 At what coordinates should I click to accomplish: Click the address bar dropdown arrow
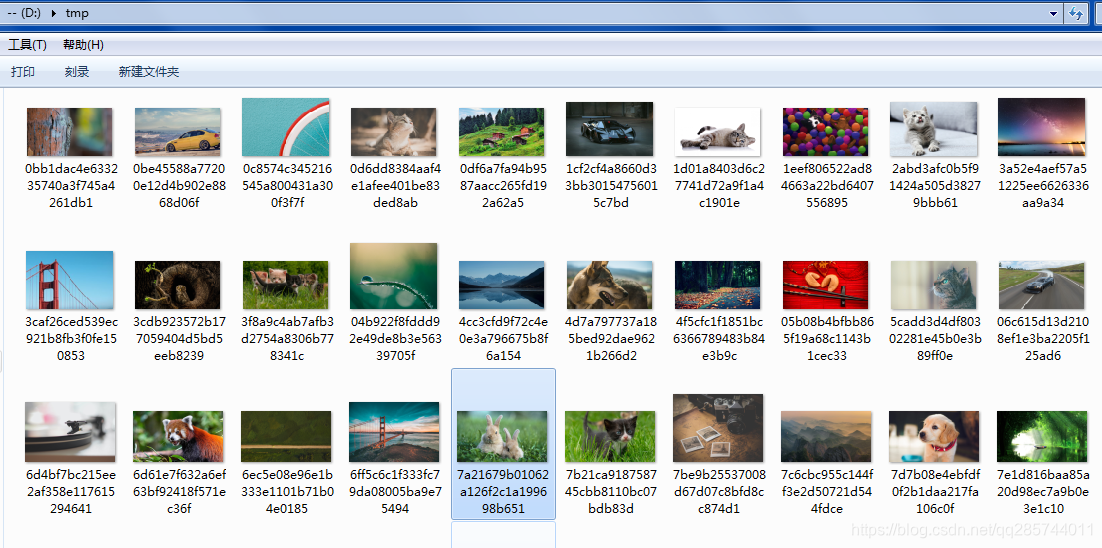tap(1053, 13)
